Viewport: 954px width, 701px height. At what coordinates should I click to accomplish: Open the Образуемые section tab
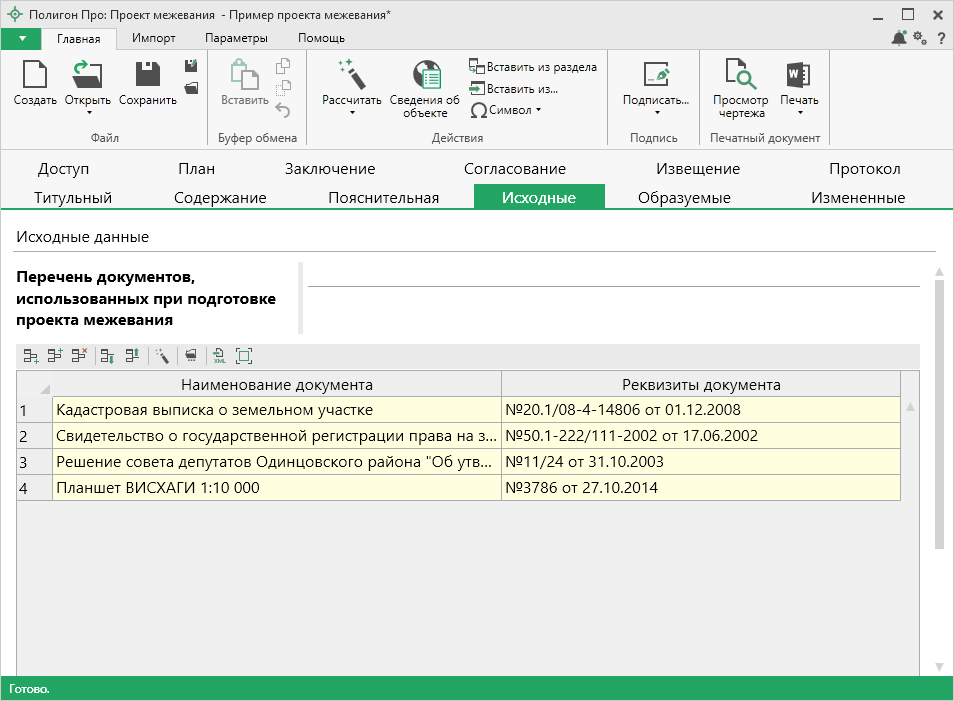(684, 197)
